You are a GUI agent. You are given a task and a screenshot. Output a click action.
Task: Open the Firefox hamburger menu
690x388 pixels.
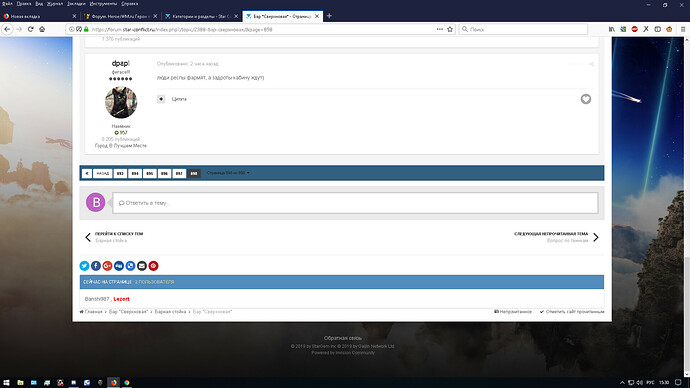click(x=683, y=29)
